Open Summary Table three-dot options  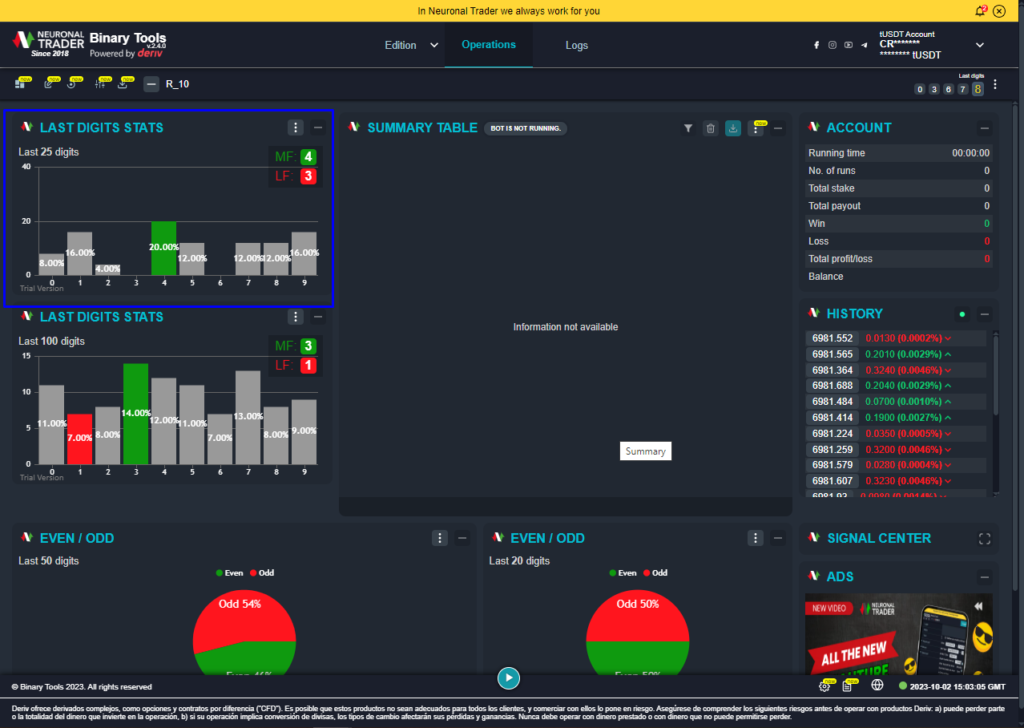tap(756, 128)
